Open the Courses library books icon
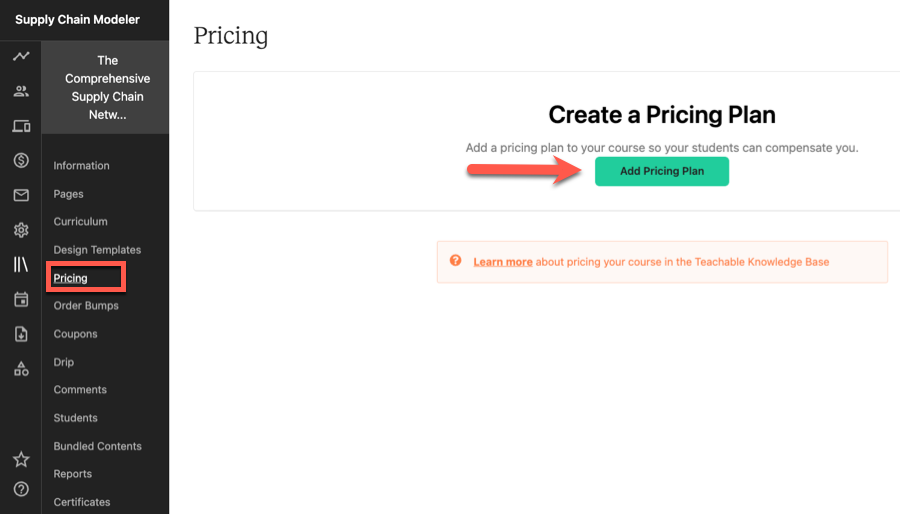900x514 pixels. pos(21,264)
